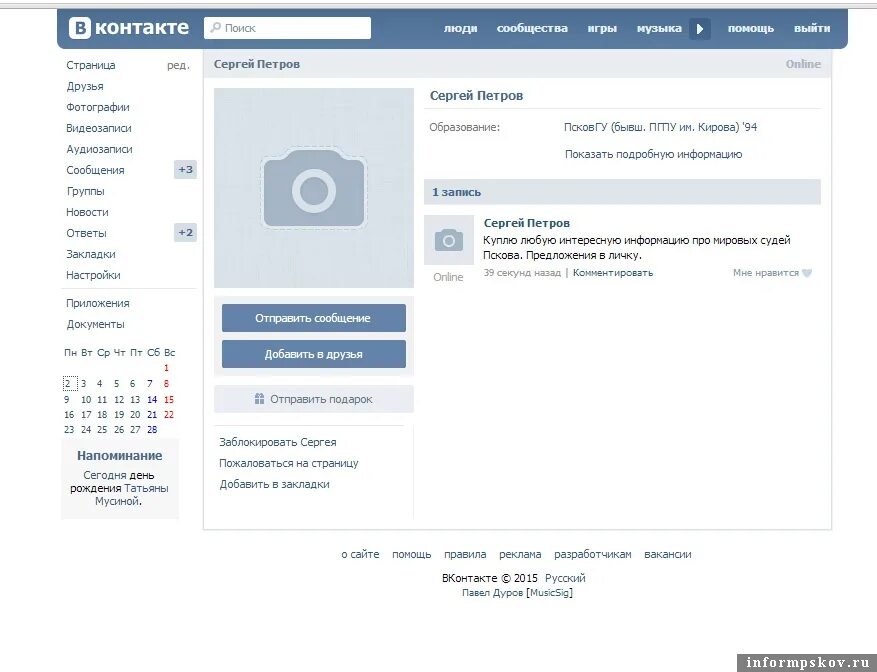Open правила in the footer
877x672 pixels.
pos(465,554)
